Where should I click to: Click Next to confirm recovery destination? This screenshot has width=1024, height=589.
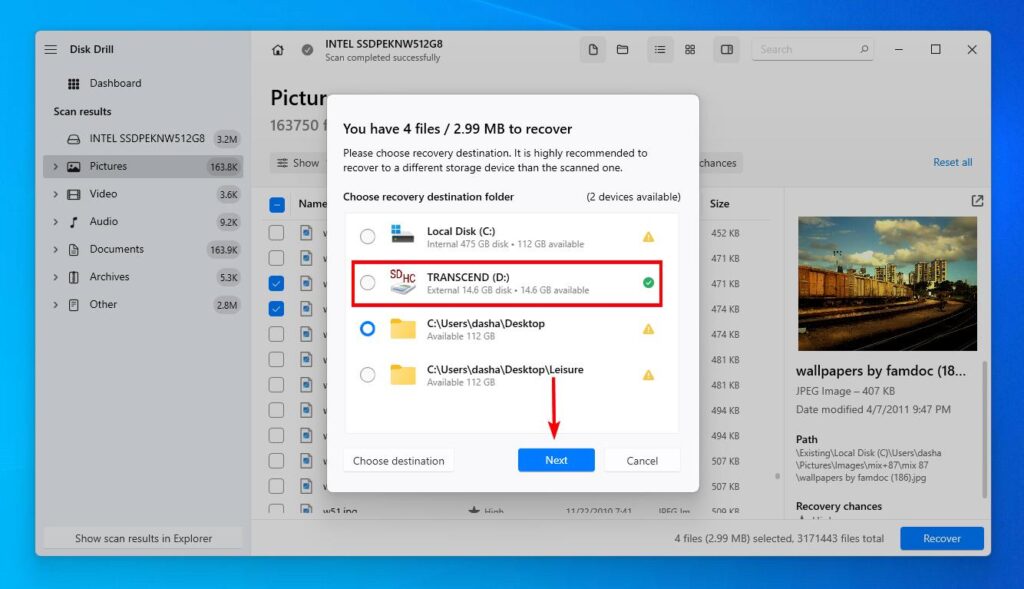(556, 460)
